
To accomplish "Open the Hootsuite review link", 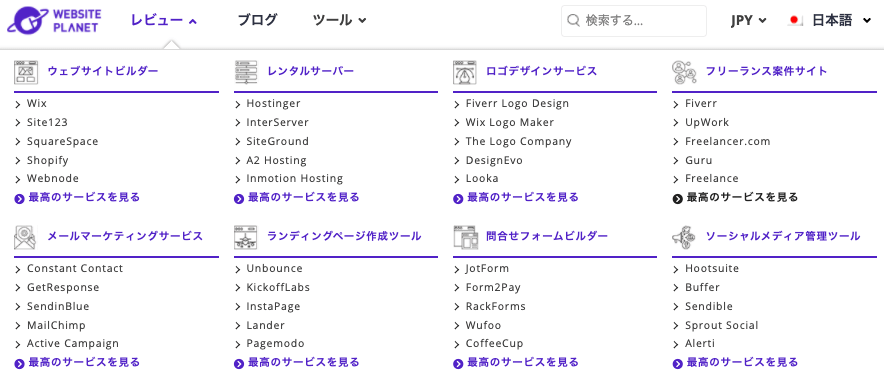I will (711, 268).
